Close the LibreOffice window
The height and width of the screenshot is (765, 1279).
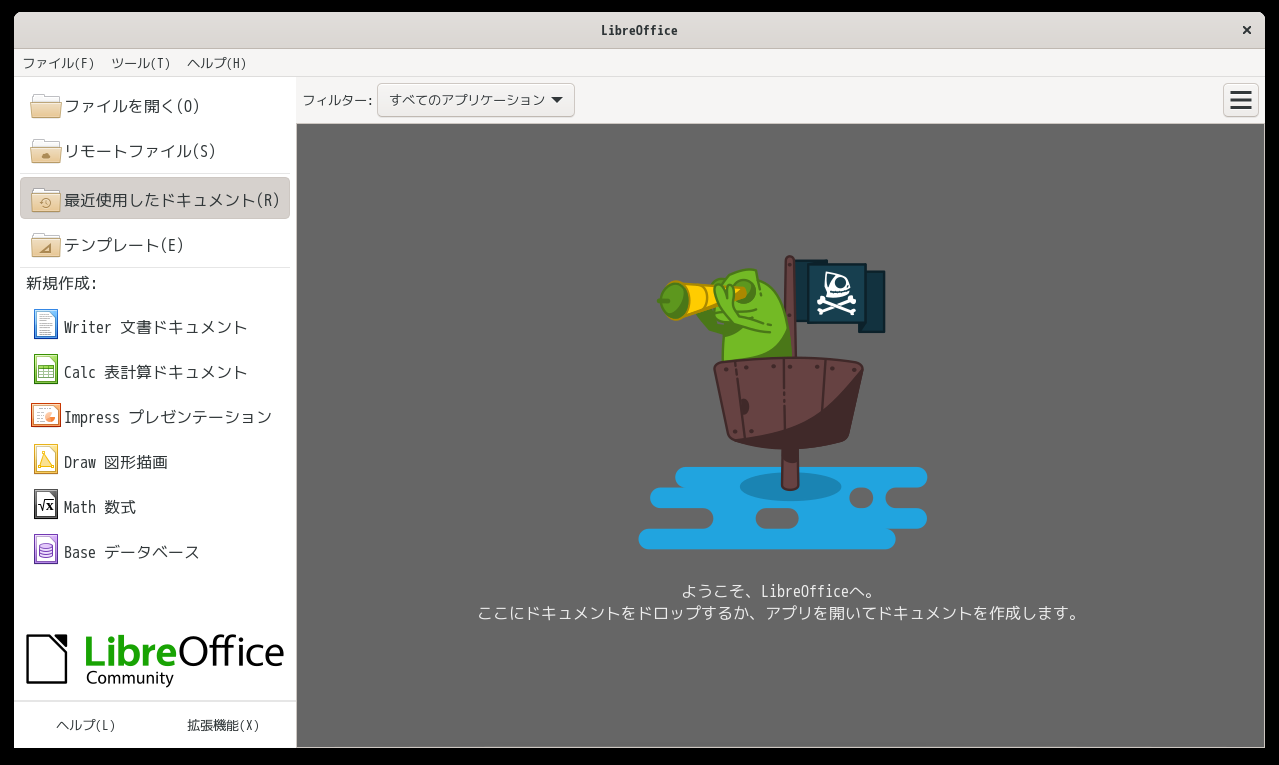(1247, 30)
